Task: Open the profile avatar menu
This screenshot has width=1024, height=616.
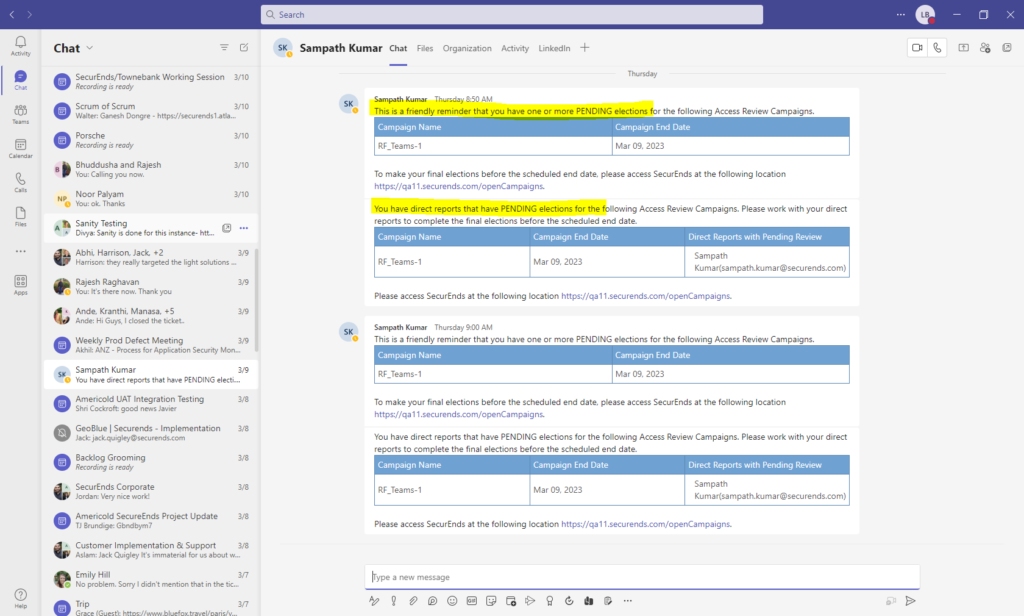Action: [925, 14]
